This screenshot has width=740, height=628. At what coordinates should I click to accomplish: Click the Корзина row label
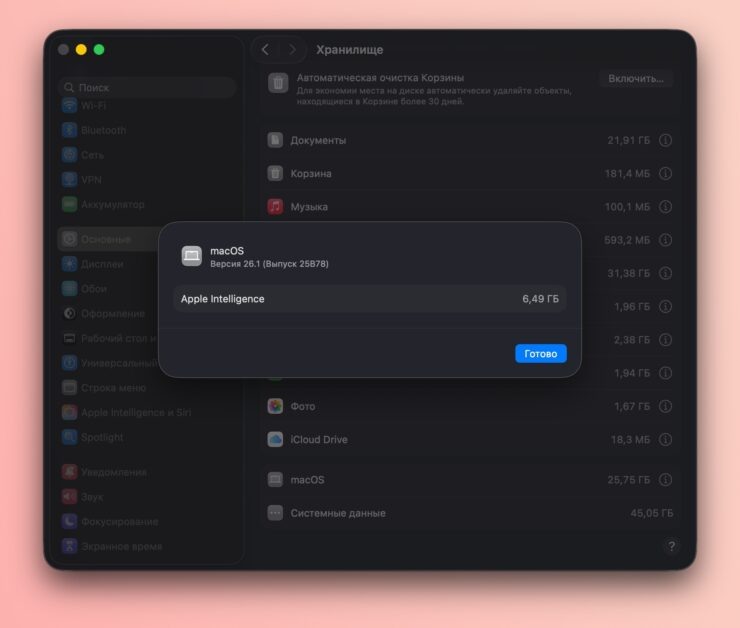coord(311,174)
